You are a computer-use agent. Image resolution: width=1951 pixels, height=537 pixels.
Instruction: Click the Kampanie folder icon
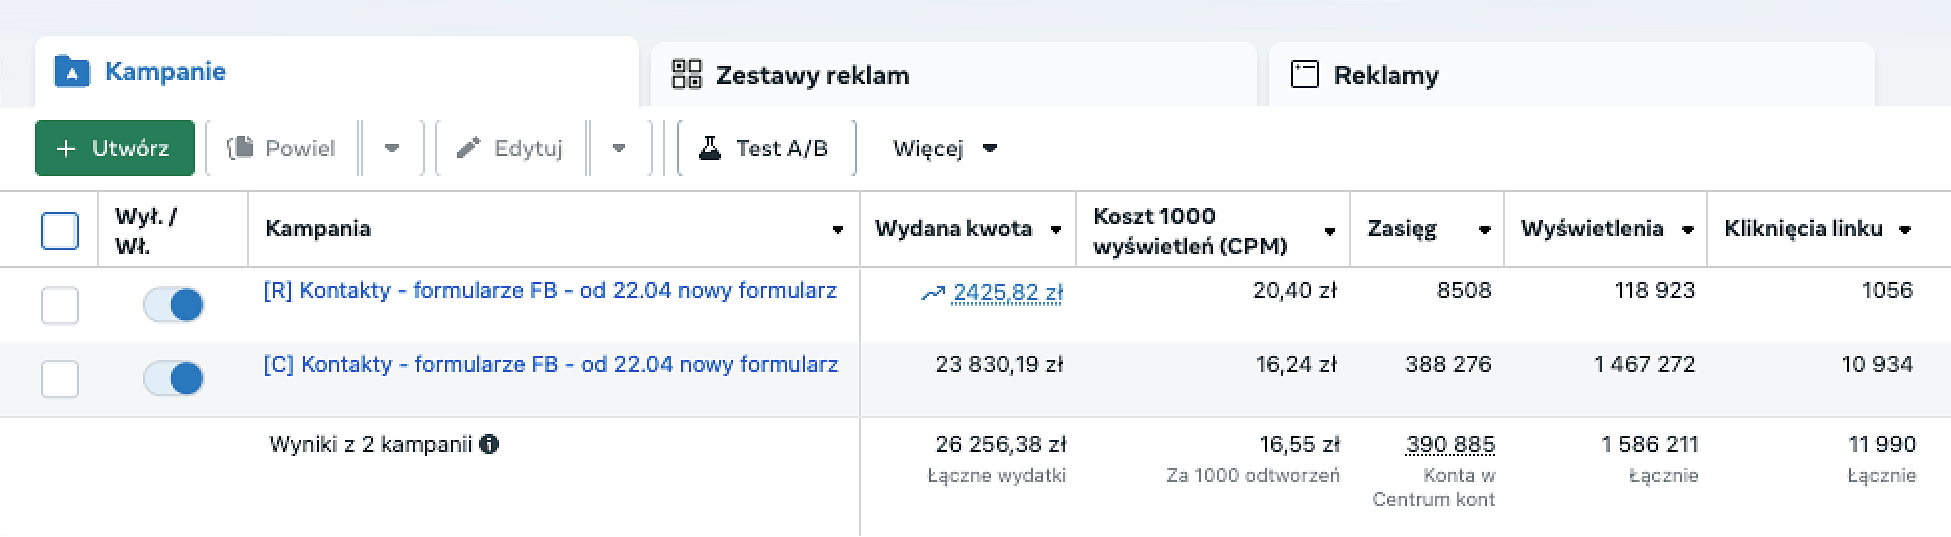[x=72, y=72]
